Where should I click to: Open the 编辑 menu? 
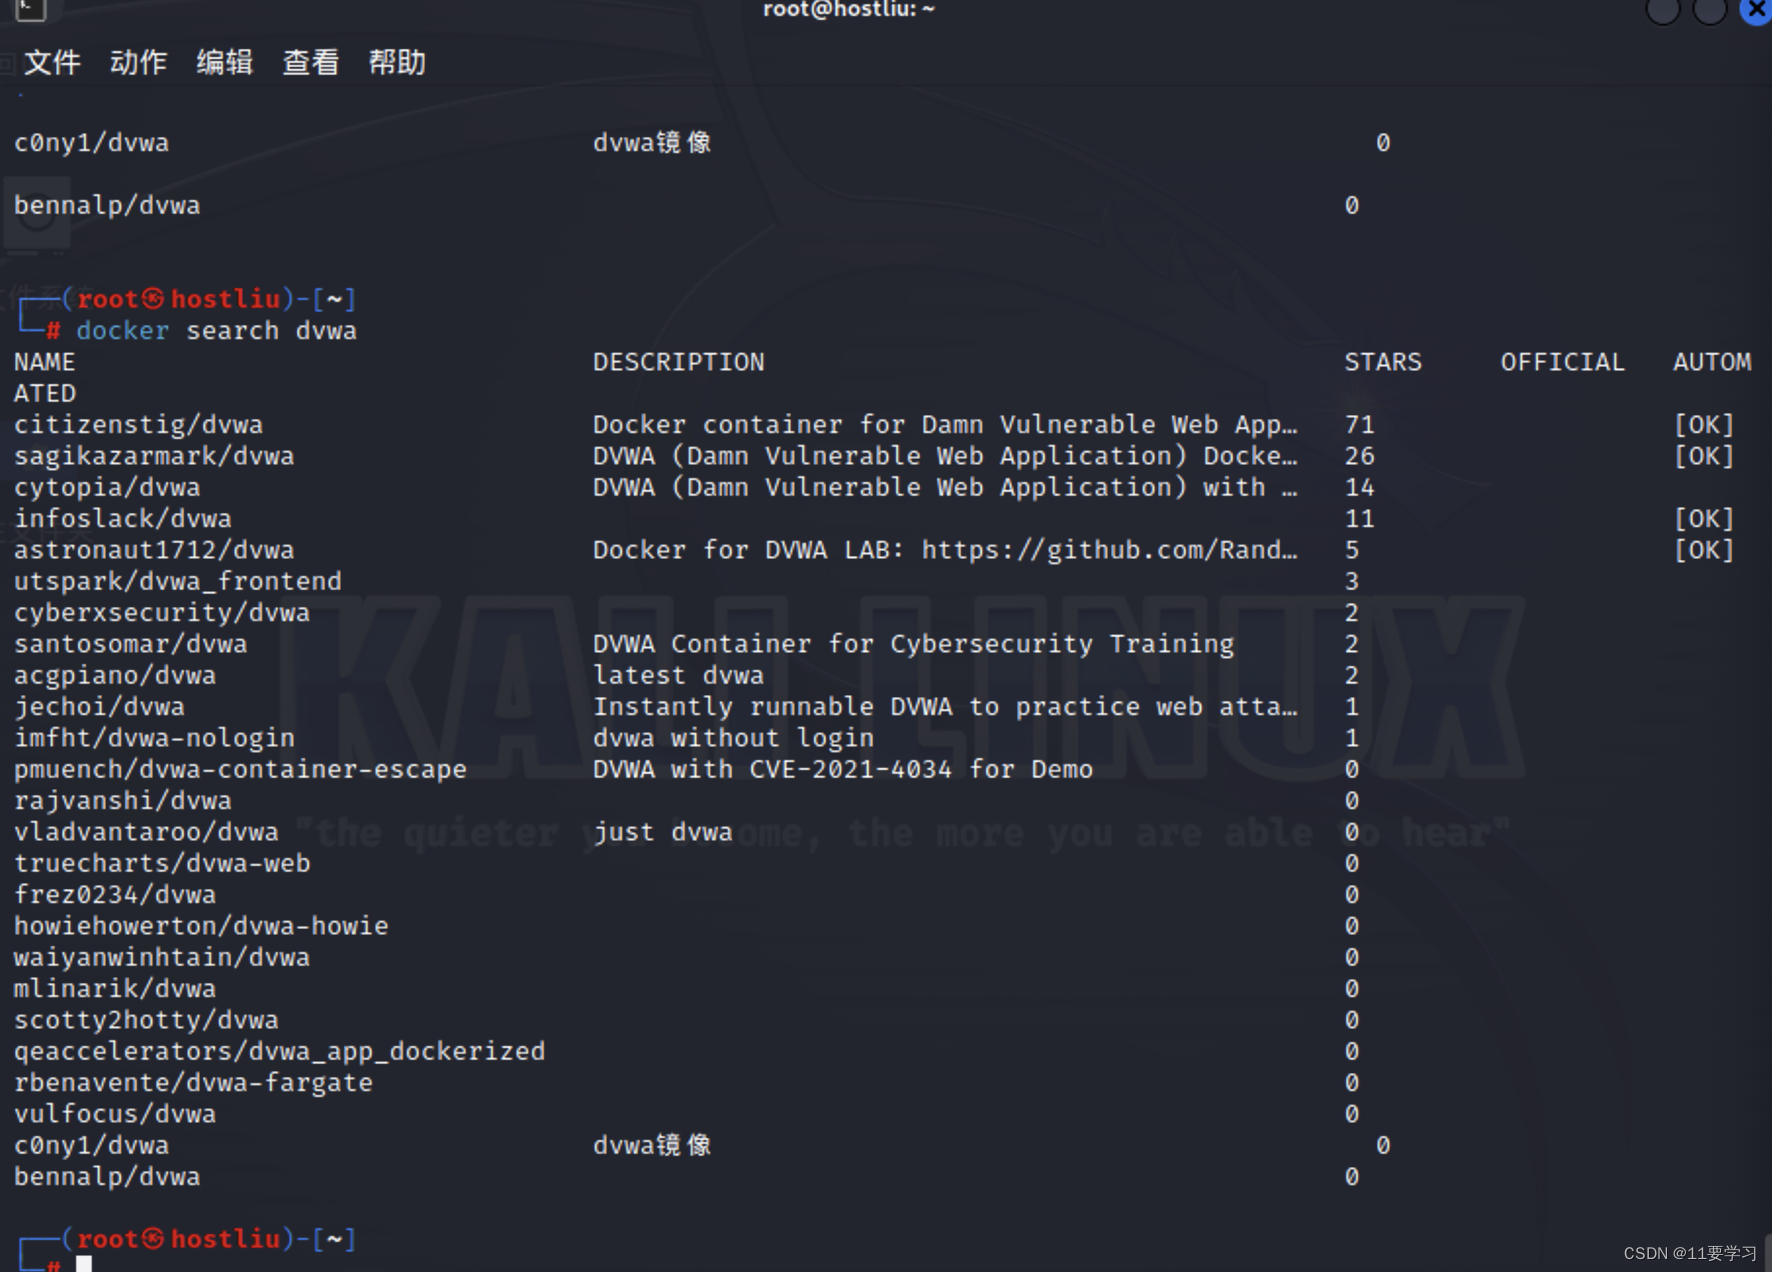pyautogui.click(x=224, y=62)
